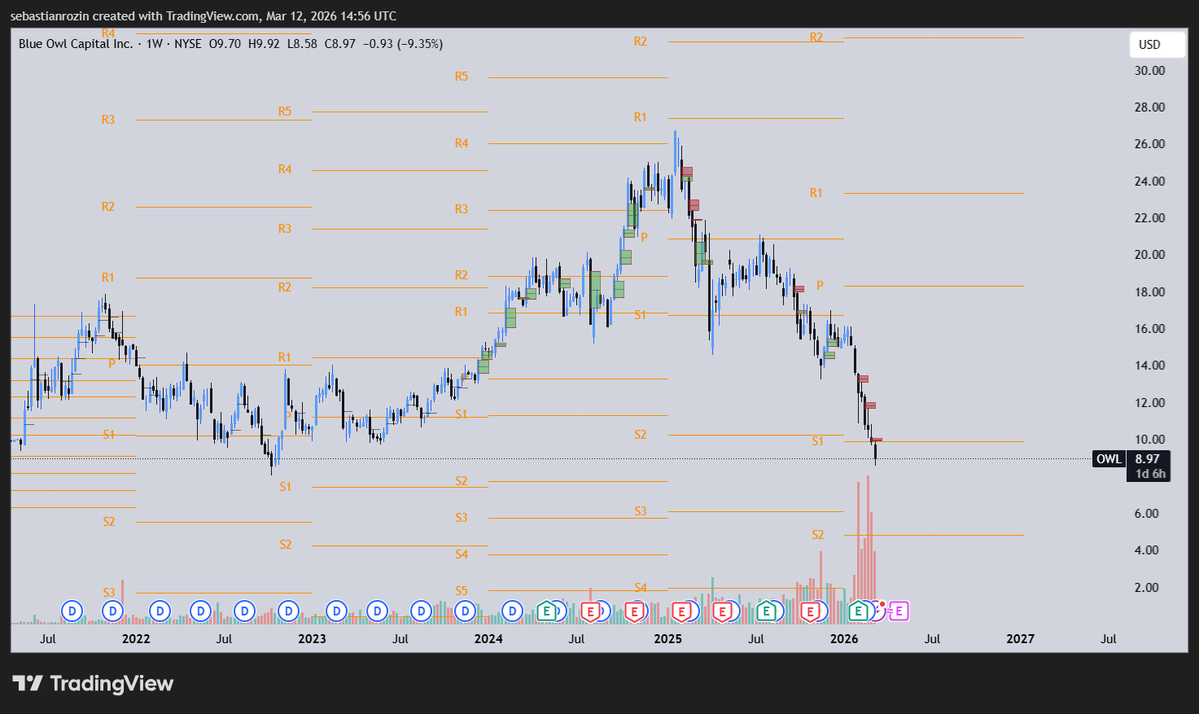Click the 26.00 price axis label
1199x714 pixels.
(1149, 144)
